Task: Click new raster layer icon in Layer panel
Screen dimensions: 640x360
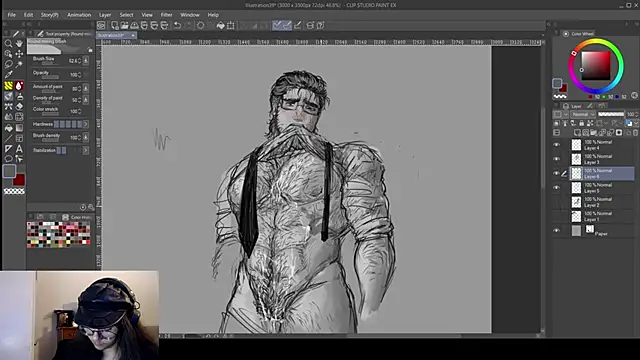Action: tap(577, 133)
